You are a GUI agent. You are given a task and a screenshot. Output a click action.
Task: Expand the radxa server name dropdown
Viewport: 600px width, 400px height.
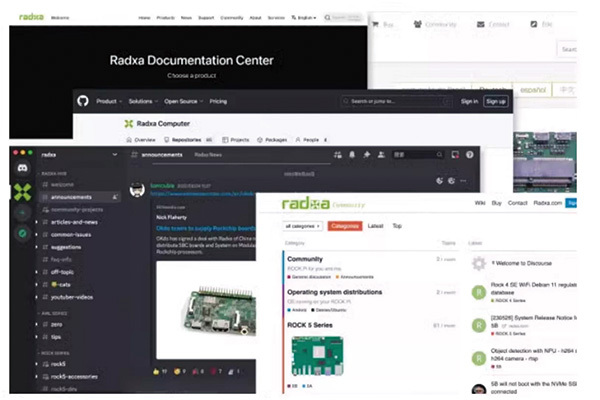[116, 155]
